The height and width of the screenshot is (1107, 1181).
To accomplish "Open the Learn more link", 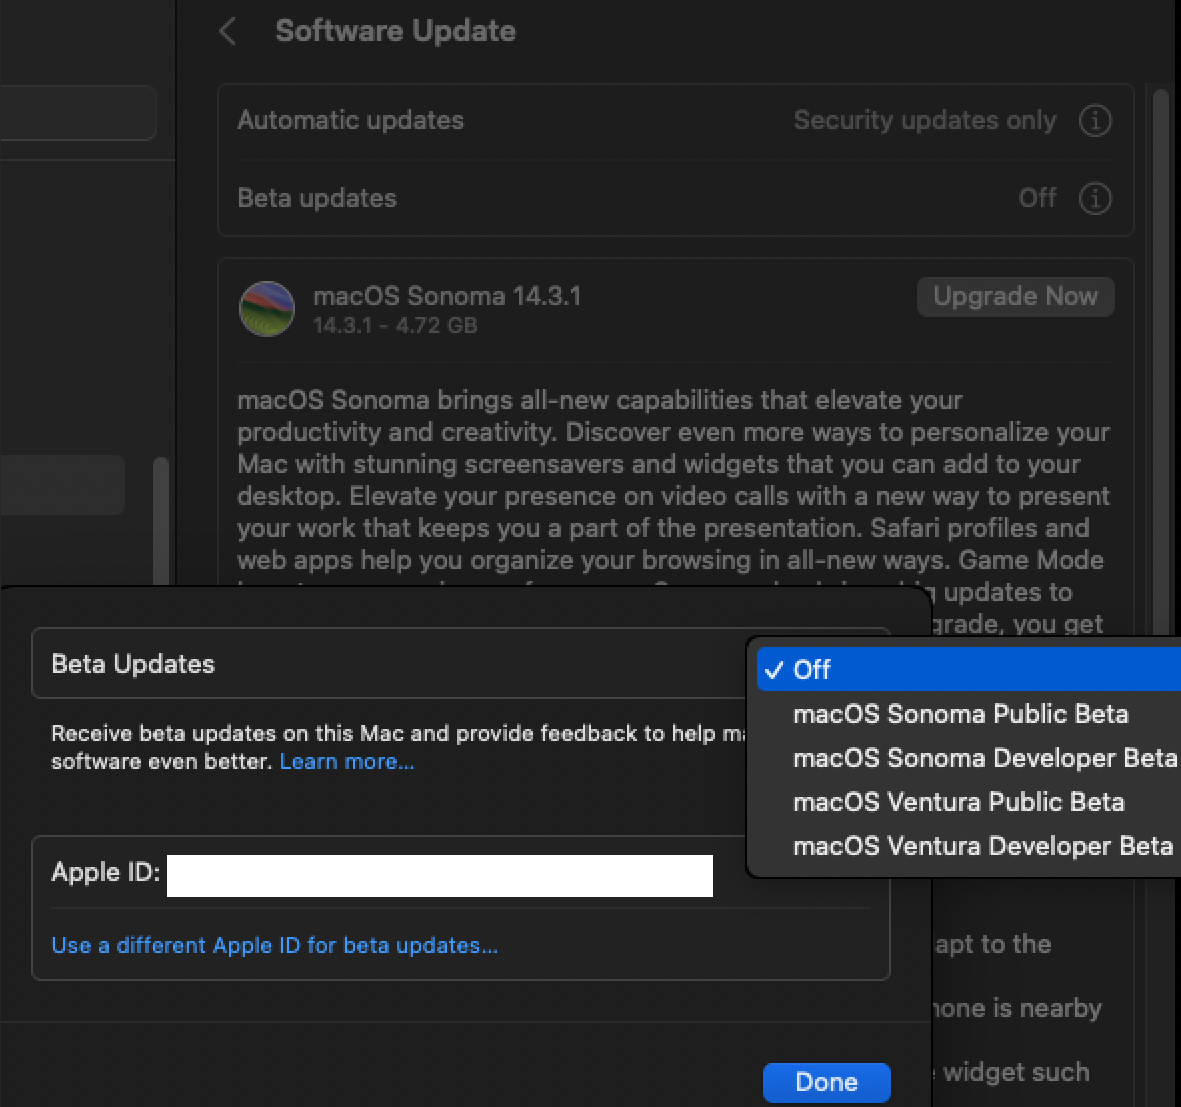I will tap(346, 762).
